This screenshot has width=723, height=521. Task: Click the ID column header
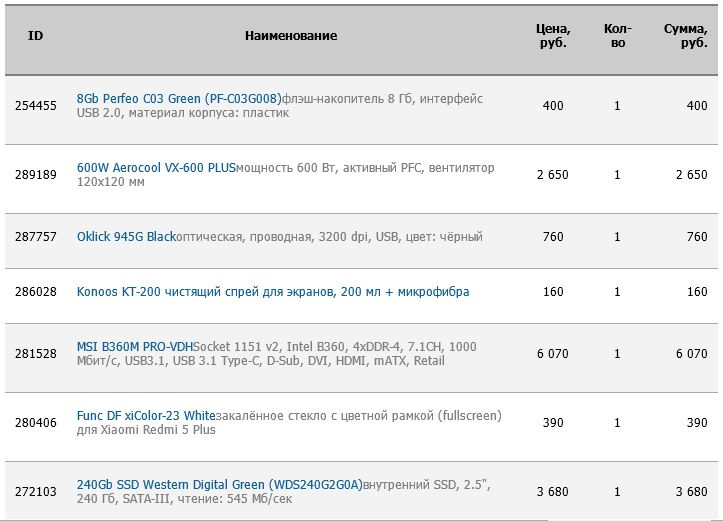(35, 36)
